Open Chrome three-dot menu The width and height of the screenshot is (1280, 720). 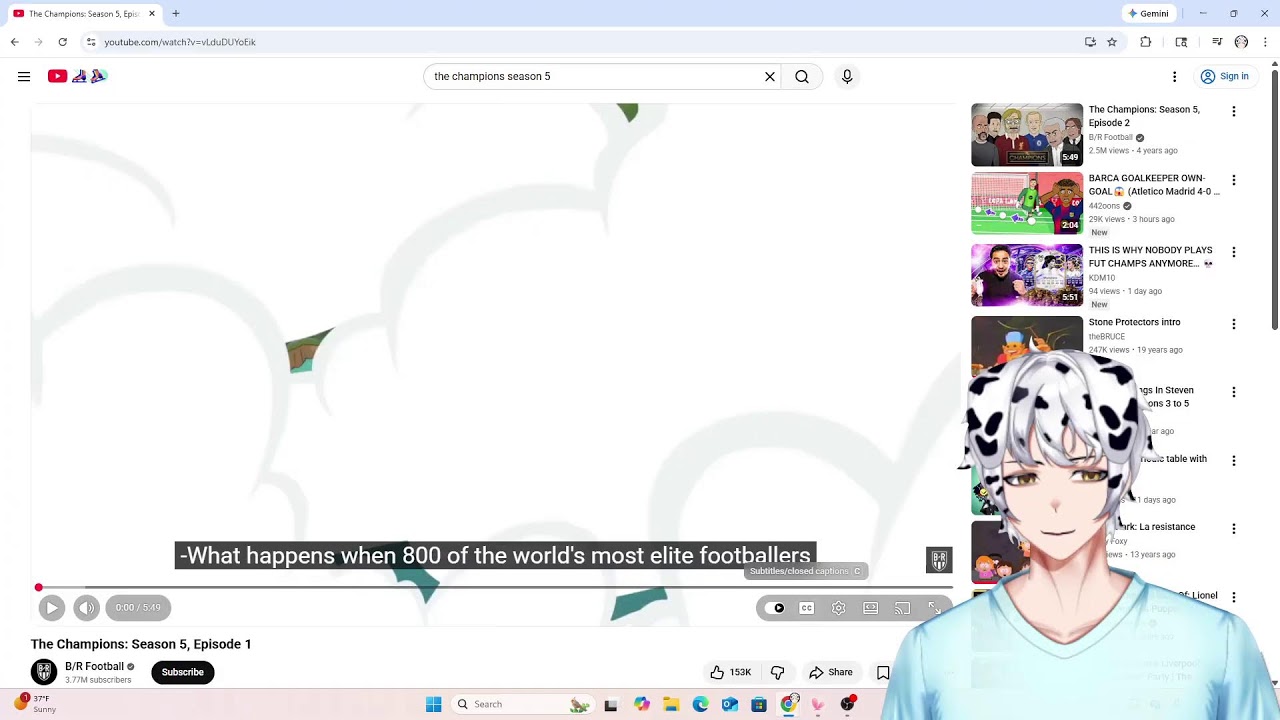[x=1265, y=42]
